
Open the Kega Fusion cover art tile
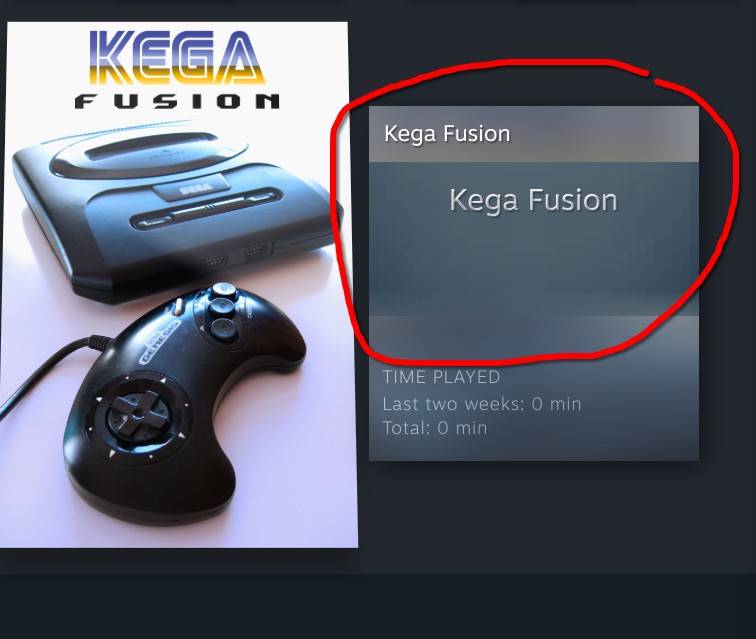179,285
